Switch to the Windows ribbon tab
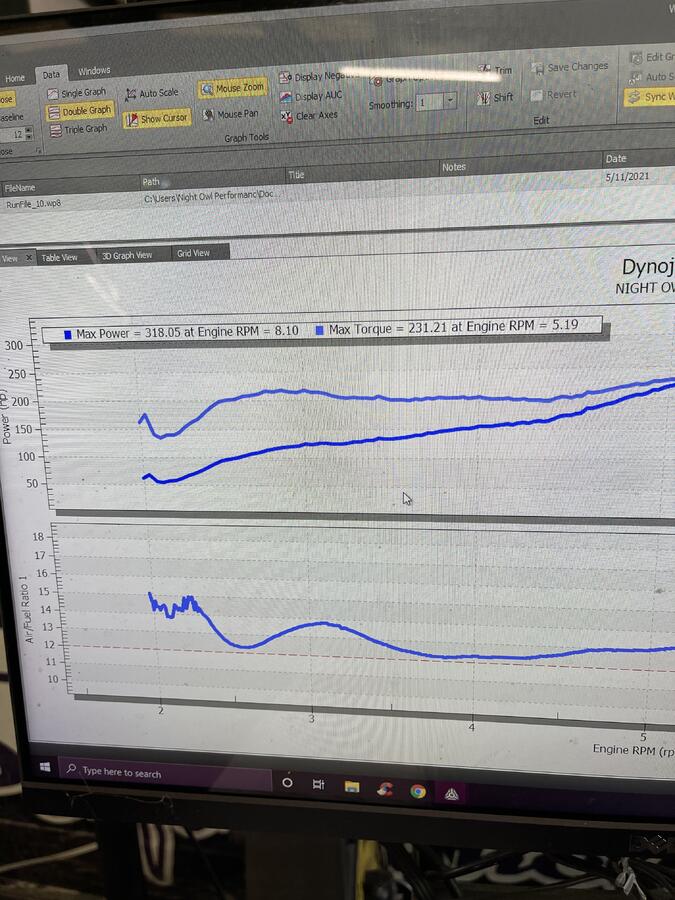Screen dimensions: 675x900 [x=94, y=71]
